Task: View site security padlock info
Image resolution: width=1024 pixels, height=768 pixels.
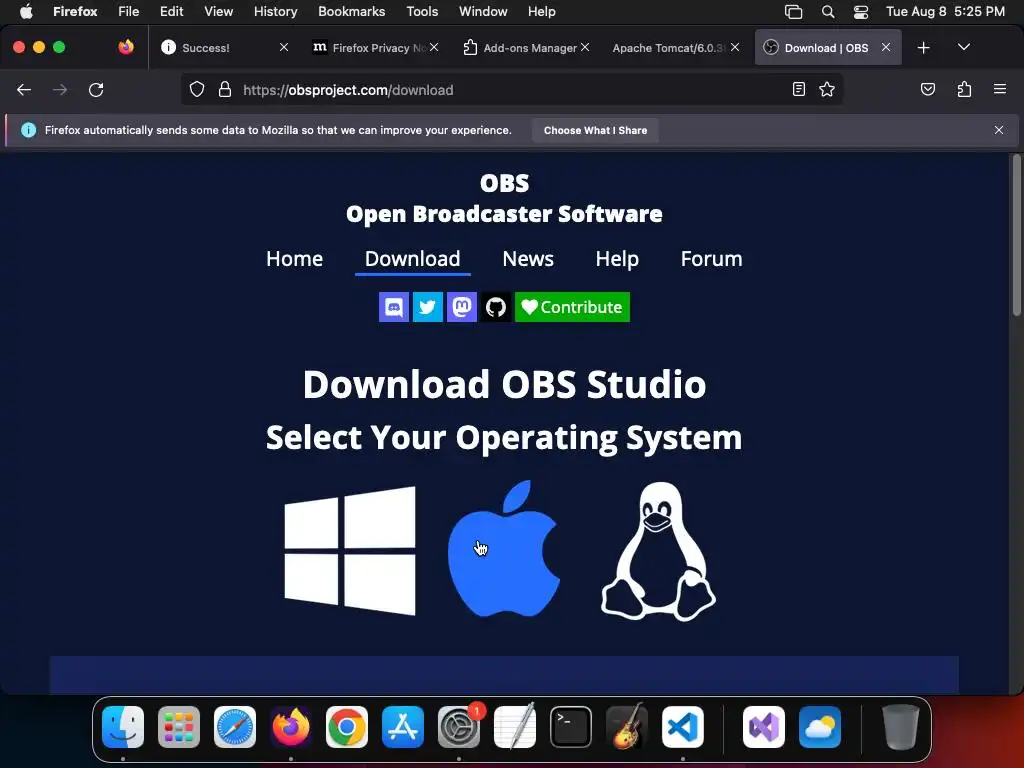Action: tap(225, 89)
